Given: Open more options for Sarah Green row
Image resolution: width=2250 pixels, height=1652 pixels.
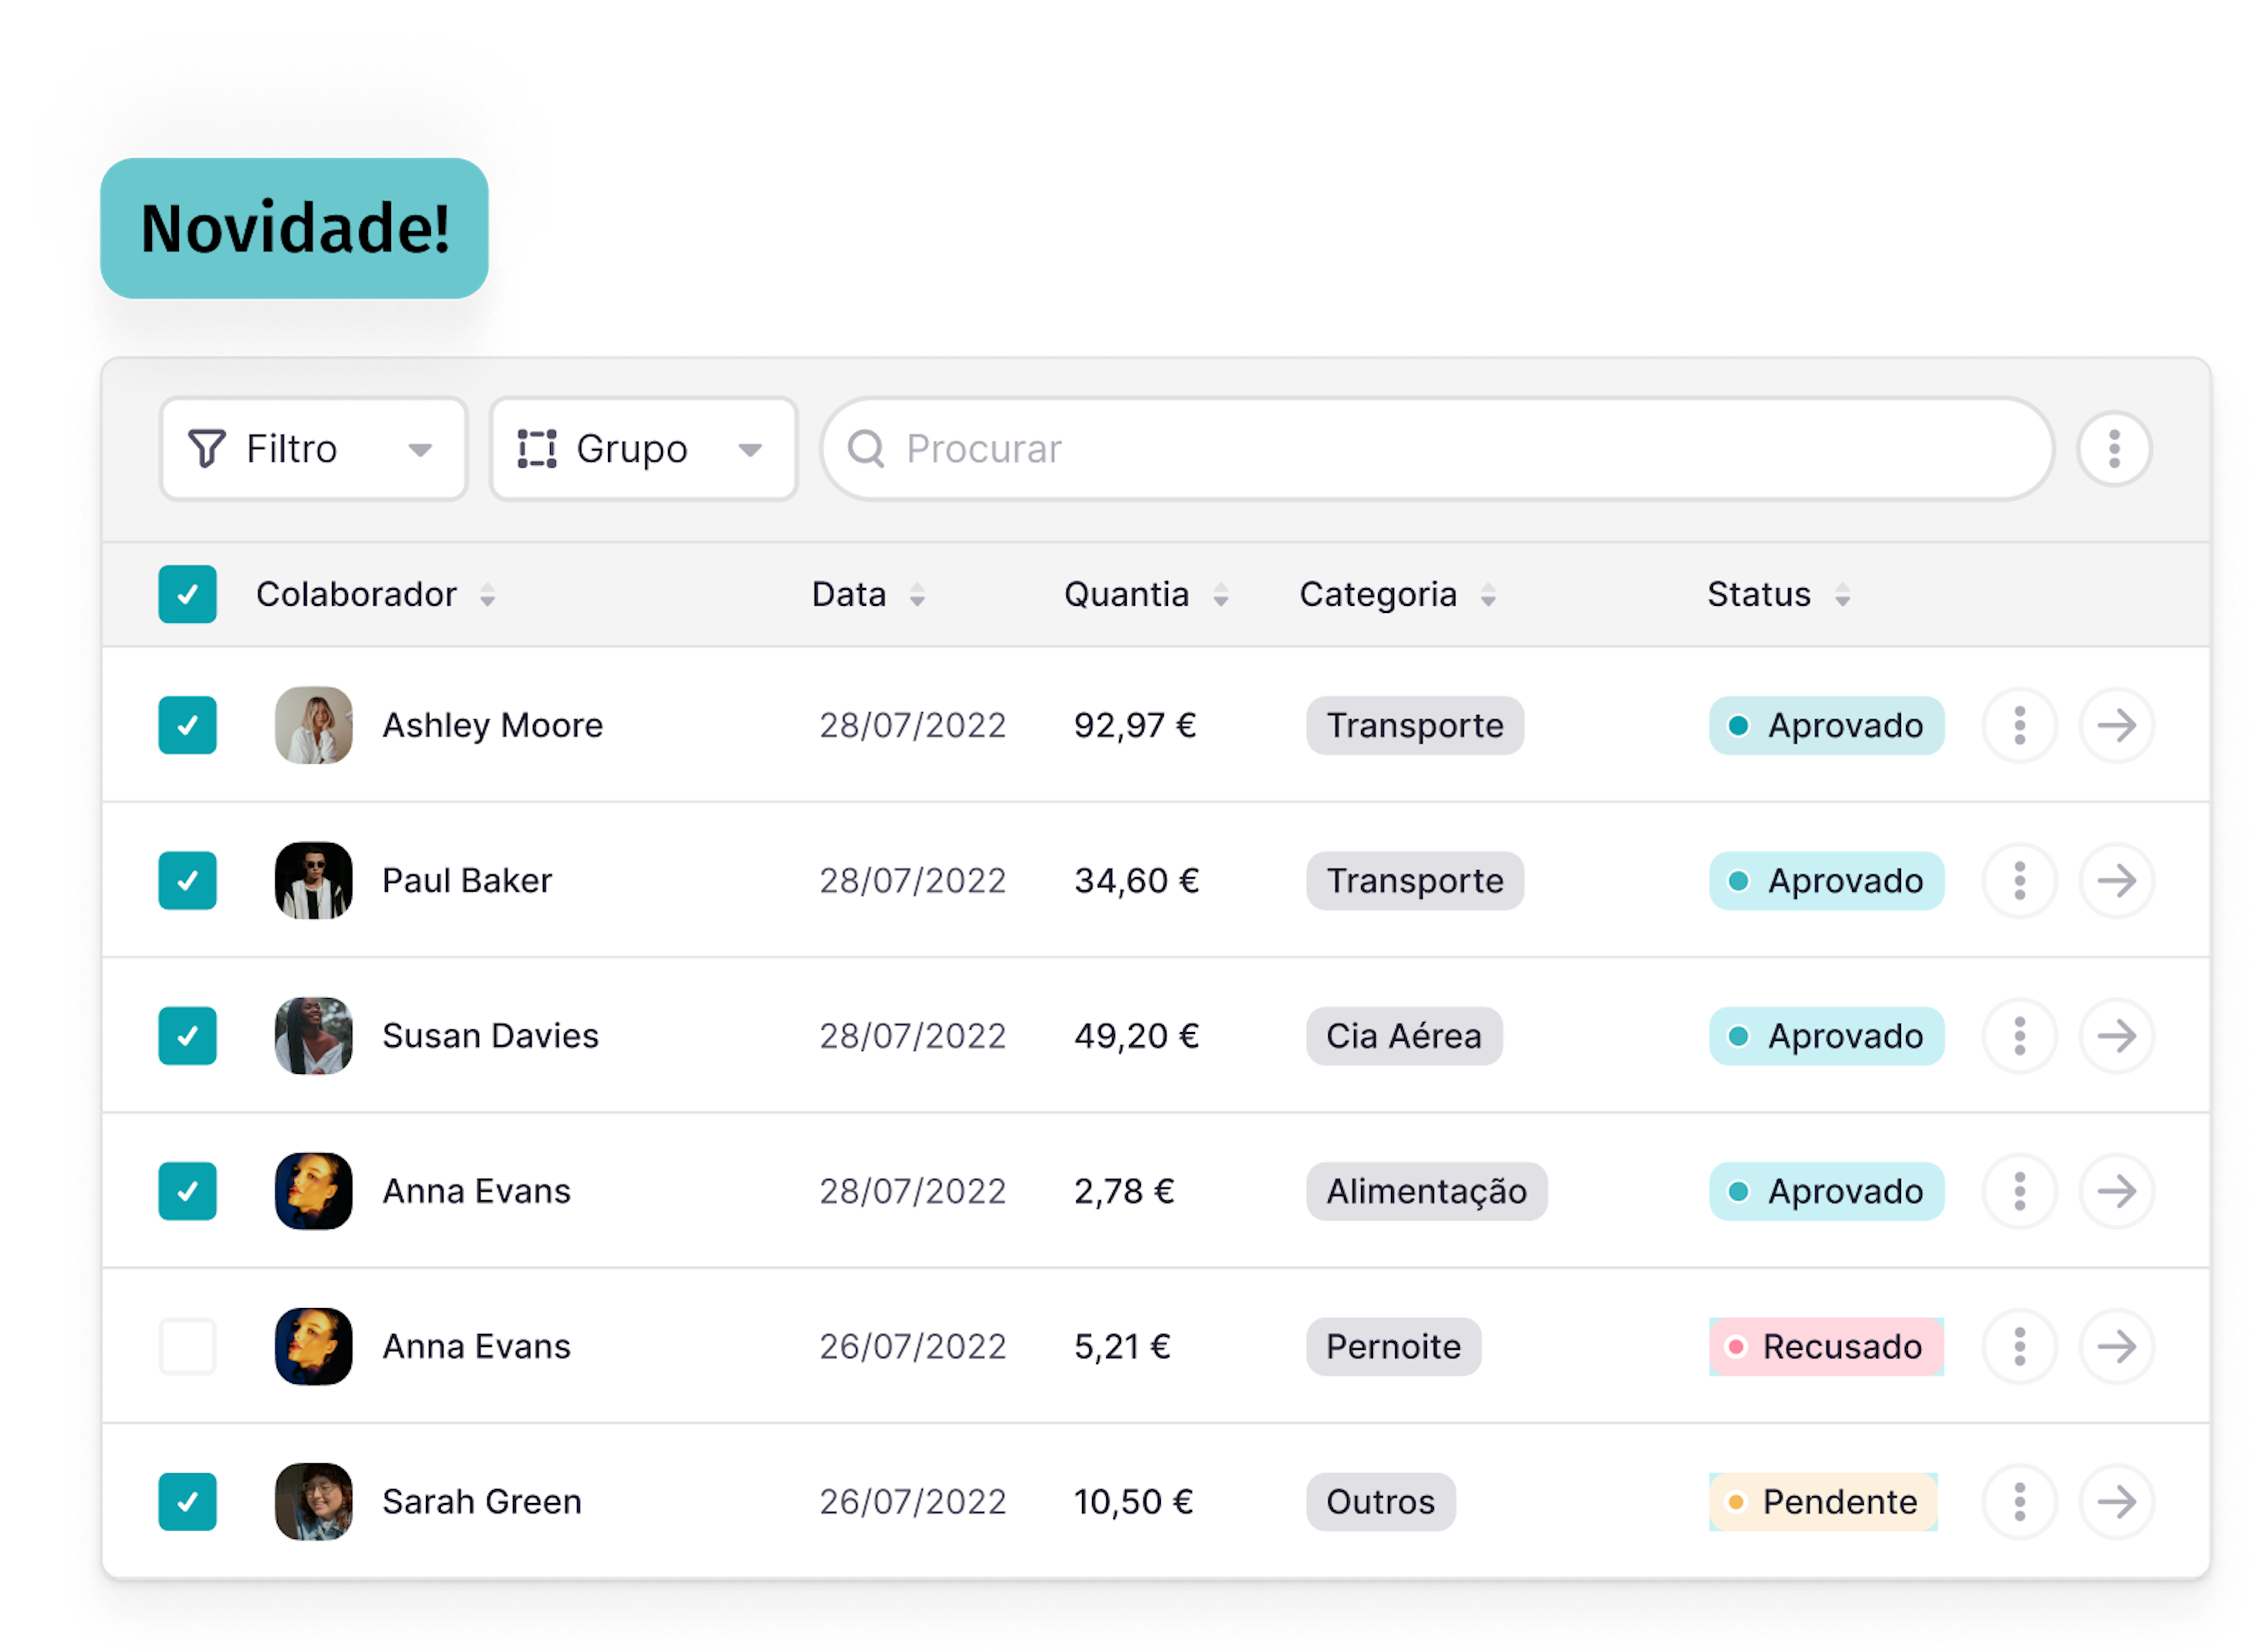Looking at the screenshot, I should pos(2019,1501).
